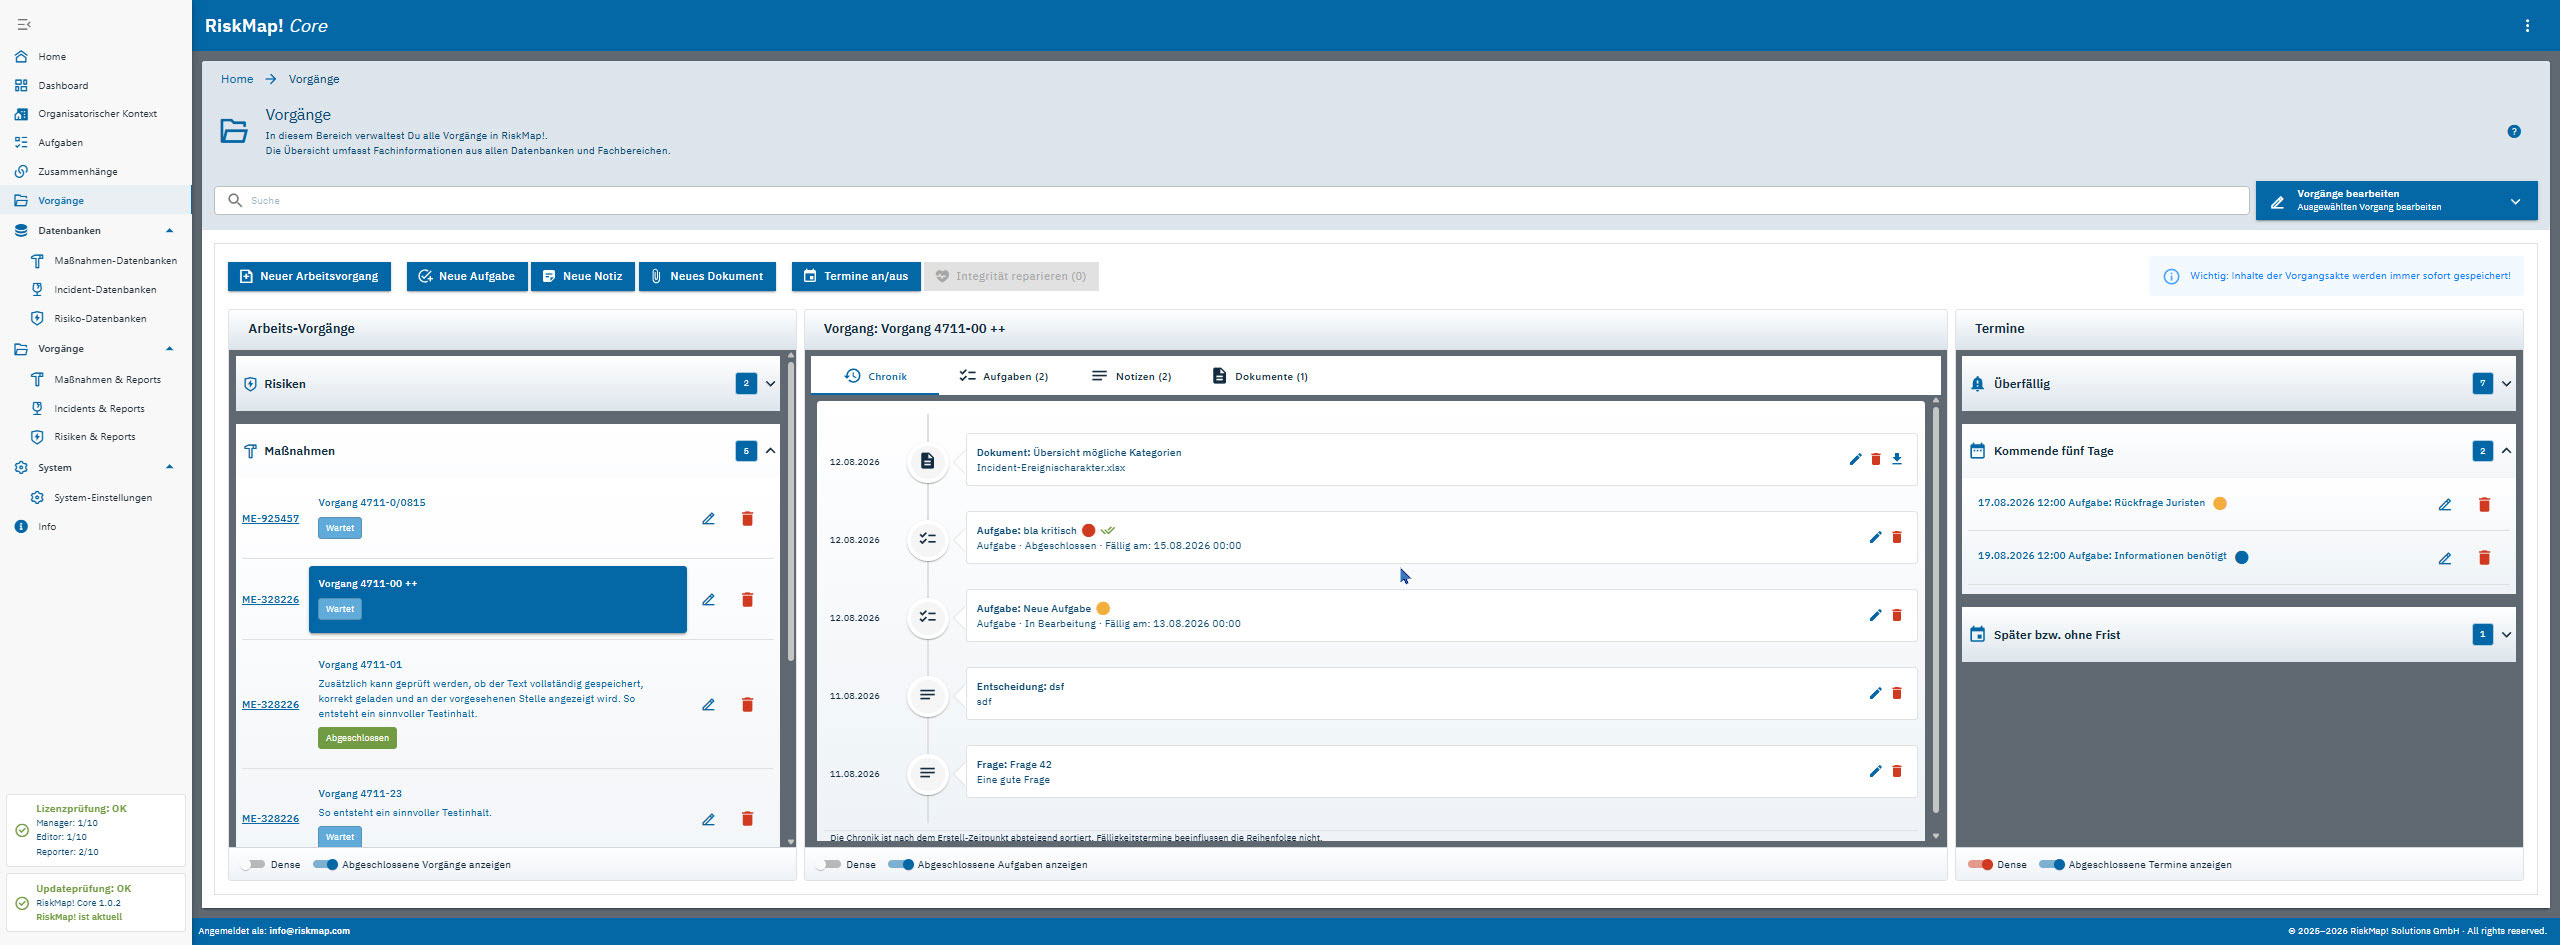Delete Vorgang 4711-23 using the trash icon
This screenshot has height=945, width=2560.
[x=747, y=819]
